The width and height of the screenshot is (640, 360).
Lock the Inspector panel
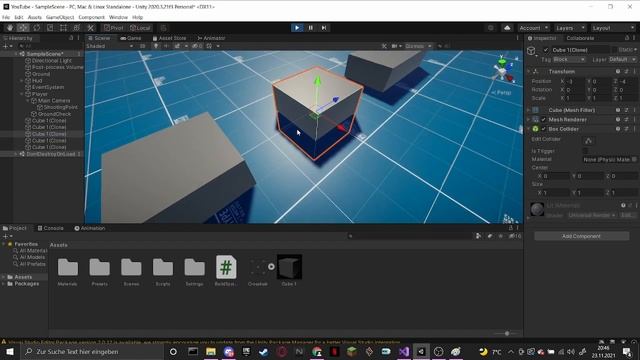pyautogui.click(x=627, y=38)
